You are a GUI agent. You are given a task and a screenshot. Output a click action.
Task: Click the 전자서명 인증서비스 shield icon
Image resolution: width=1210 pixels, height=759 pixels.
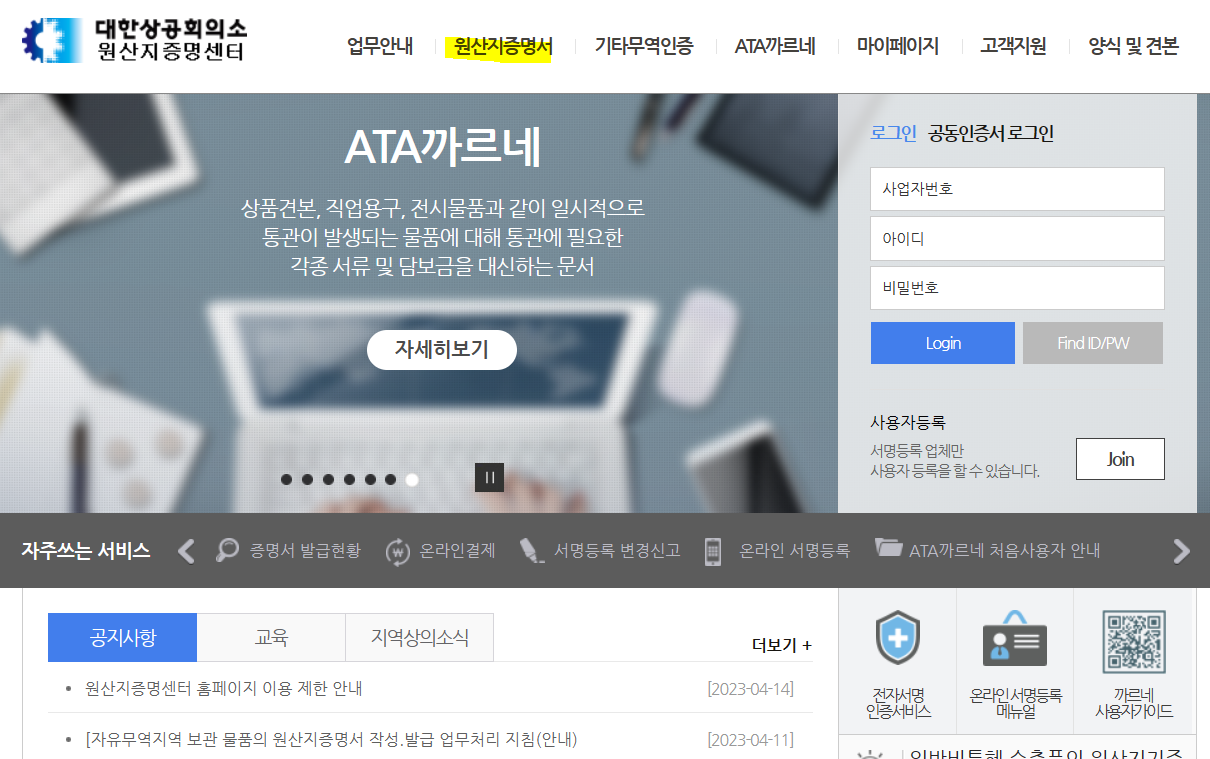tap(897, 639)
